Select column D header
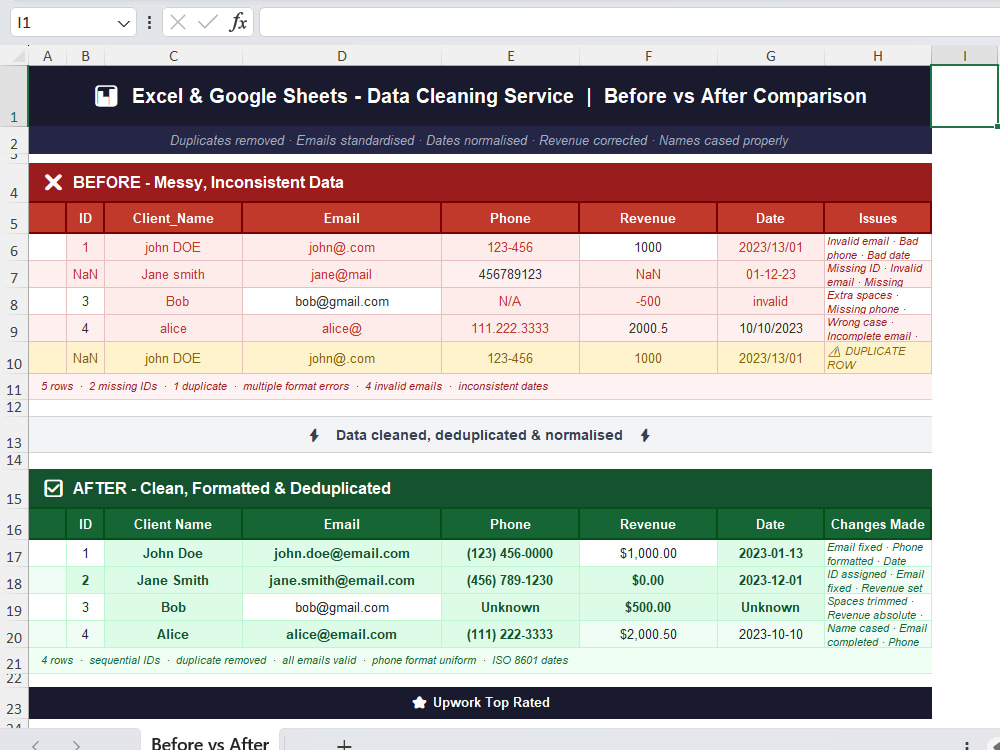The image size is (1000, 750). click(x=342, y=56)
